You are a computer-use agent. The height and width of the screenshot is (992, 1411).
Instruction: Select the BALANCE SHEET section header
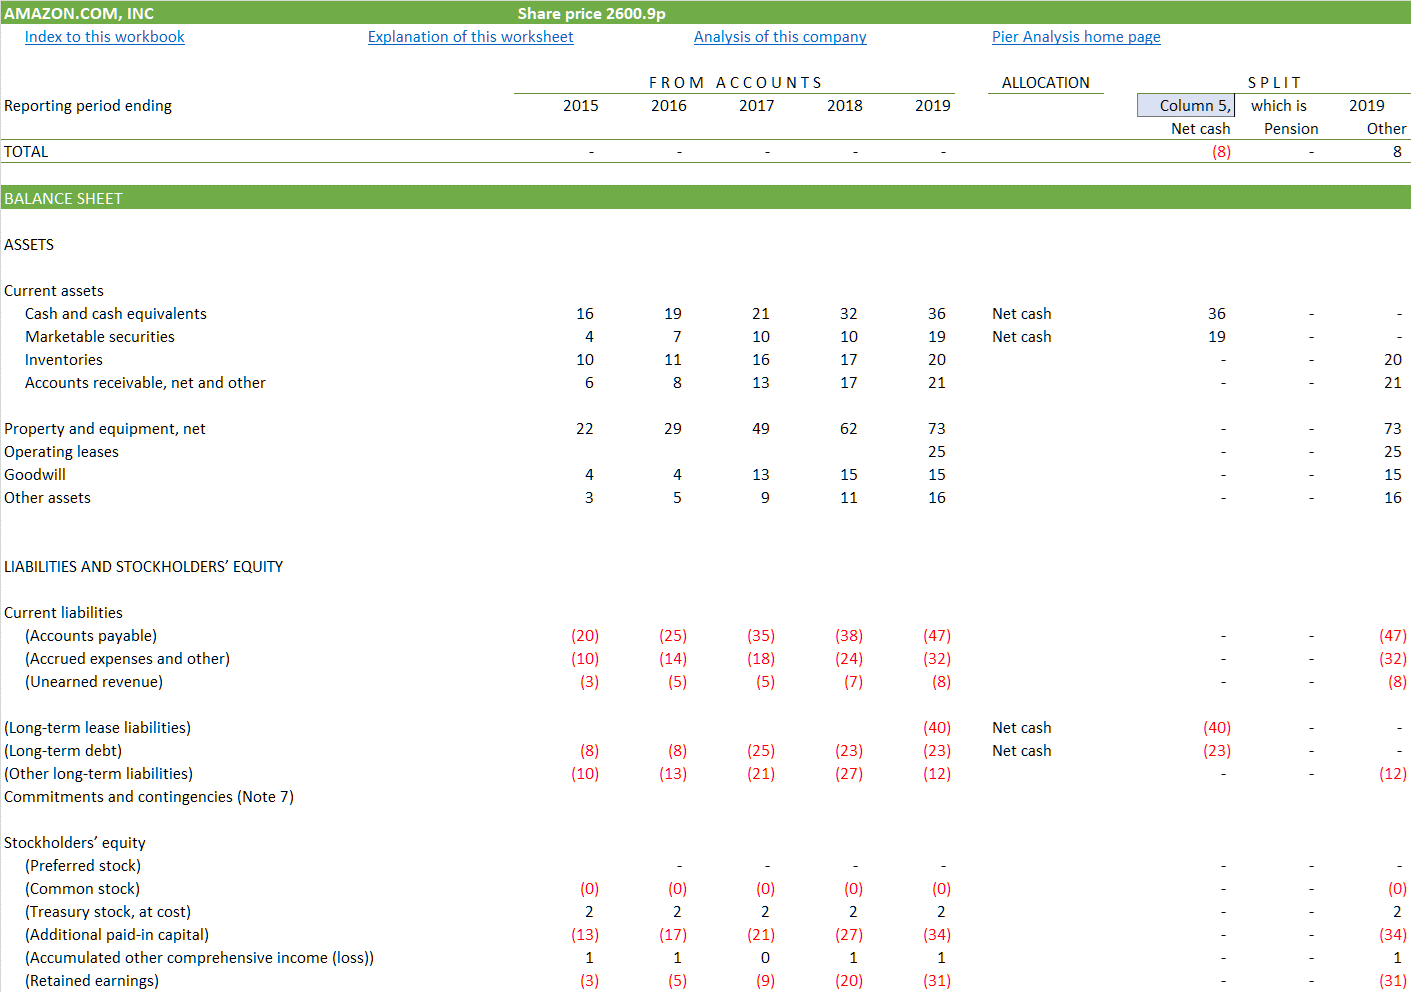705,198
